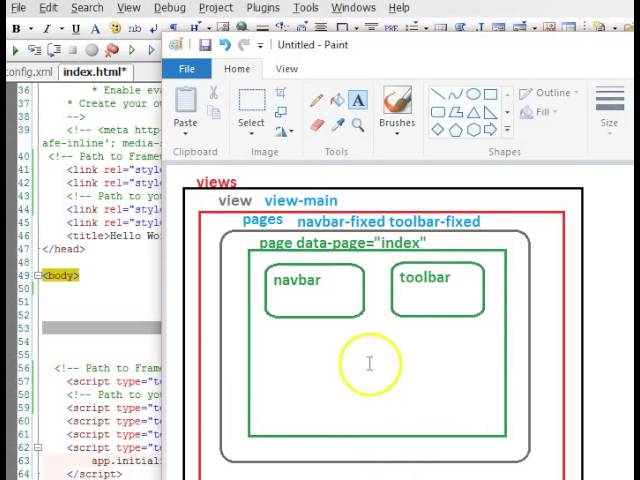This screenshot has width=640, height=480.
Task: Choose the Right triangle shape
Action: (491, 112)
